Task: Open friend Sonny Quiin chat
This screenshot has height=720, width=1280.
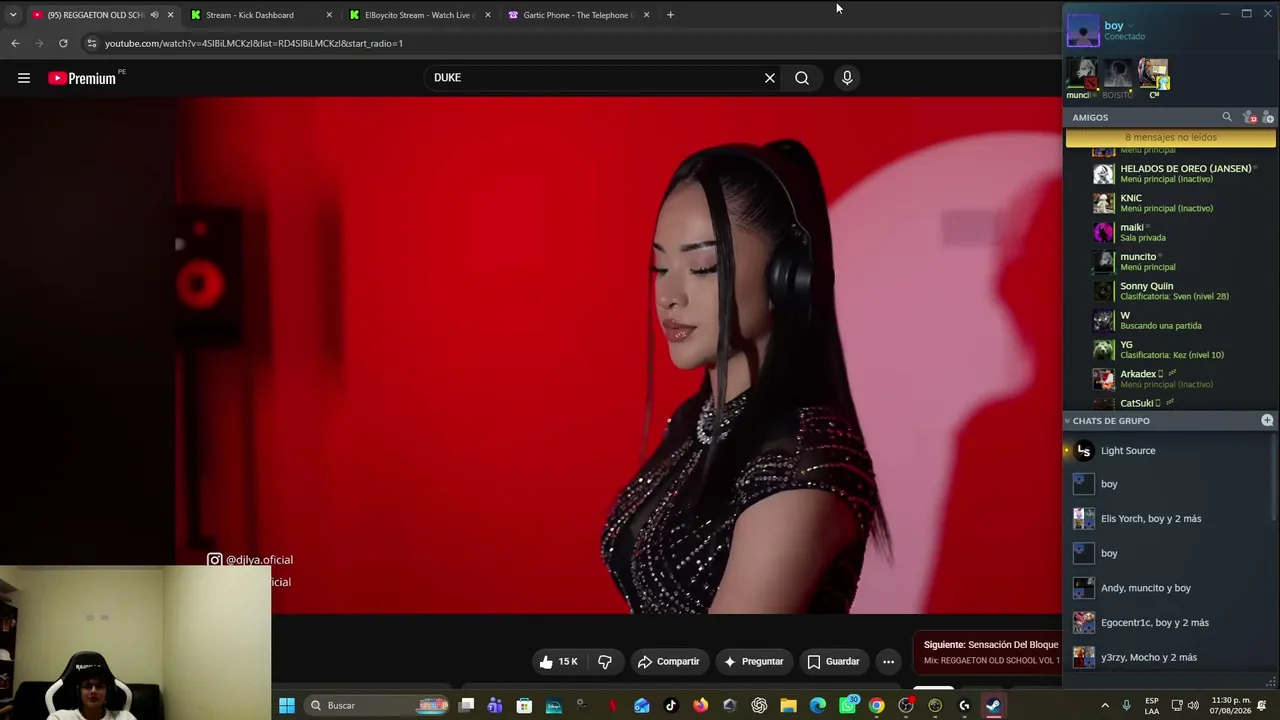Action: point(1170,291)
